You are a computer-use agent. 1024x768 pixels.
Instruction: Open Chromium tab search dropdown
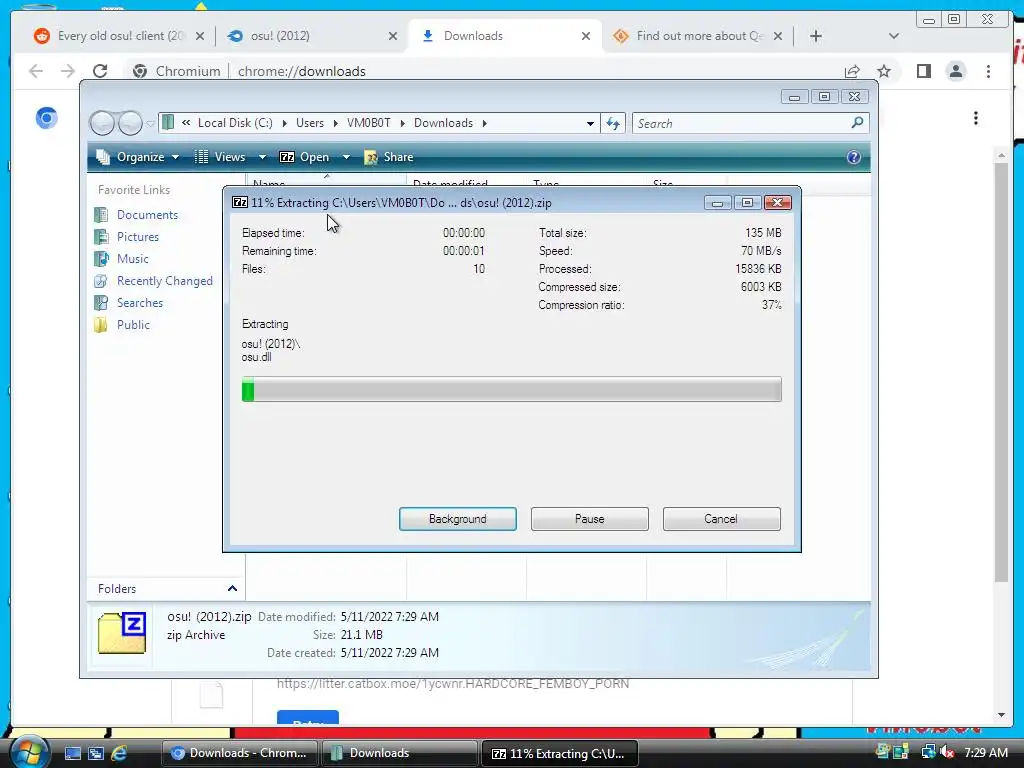(894, 36)
